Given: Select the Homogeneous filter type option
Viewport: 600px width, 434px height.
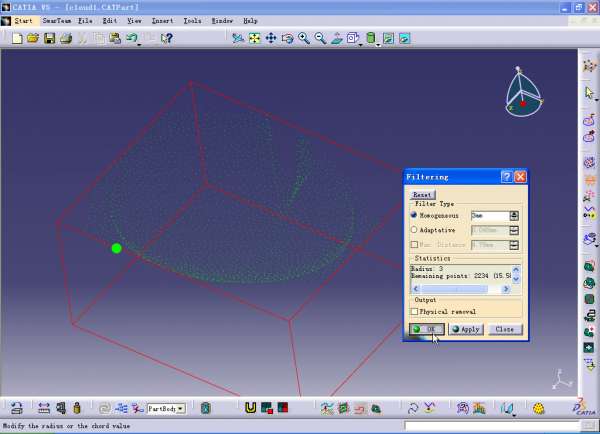Looking at the screenshot, I should 414,215.
